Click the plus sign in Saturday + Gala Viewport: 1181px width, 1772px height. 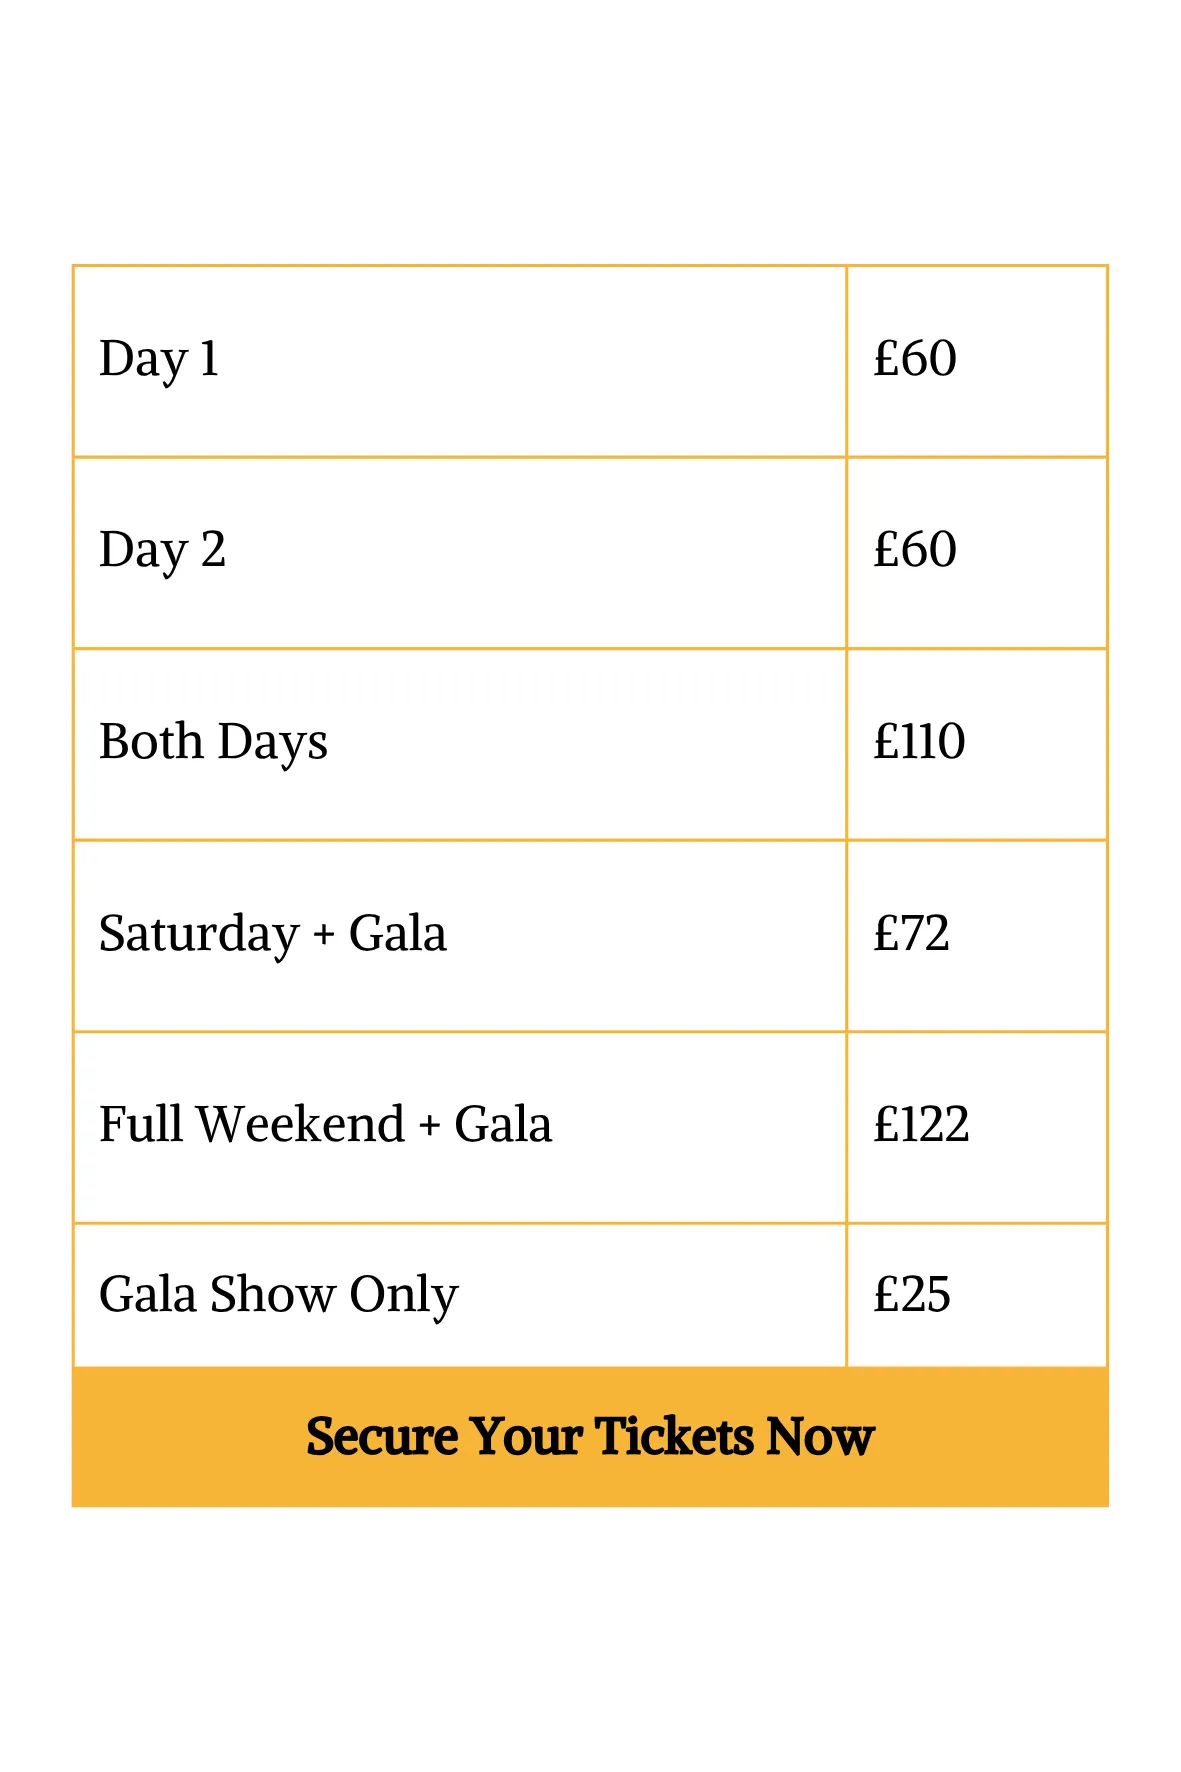(x=323, y=936)
